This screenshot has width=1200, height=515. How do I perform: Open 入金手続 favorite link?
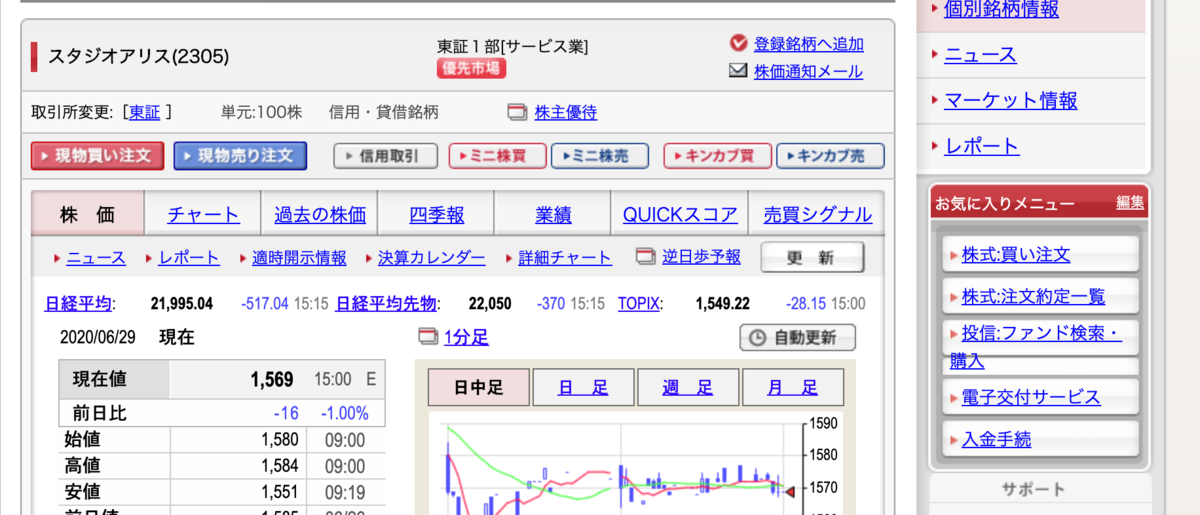coord(996,439)
